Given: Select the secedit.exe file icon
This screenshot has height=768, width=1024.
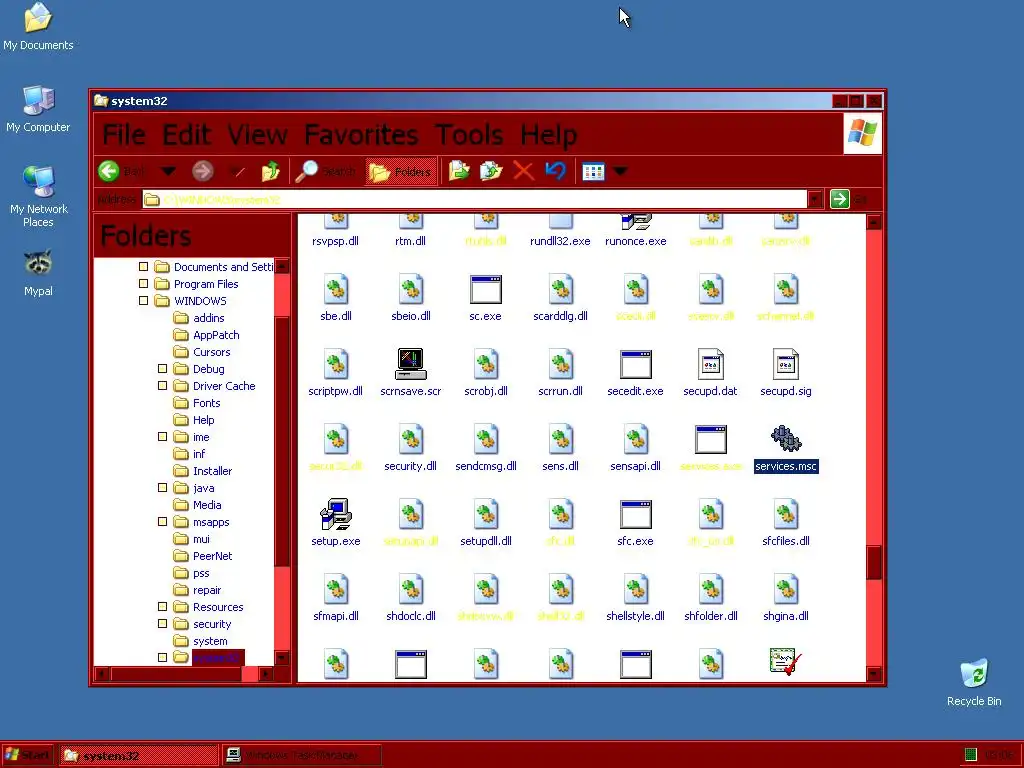Looking at the screenshot, I should (635, 364).
